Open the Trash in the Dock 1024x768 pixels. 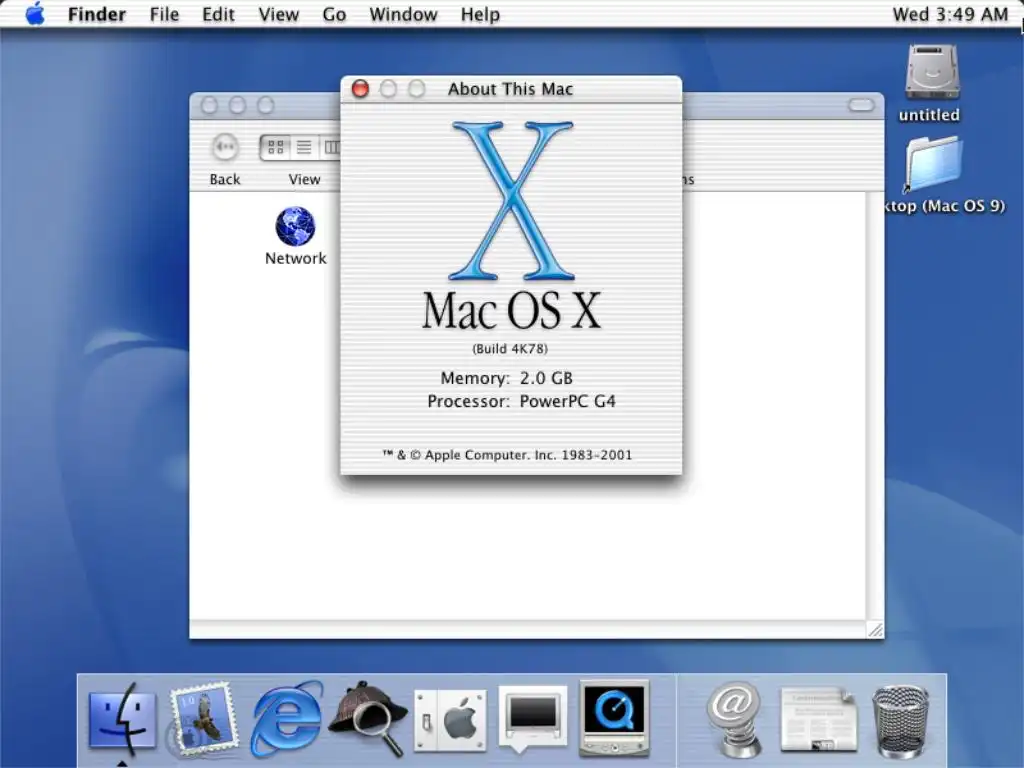(901, 720)
